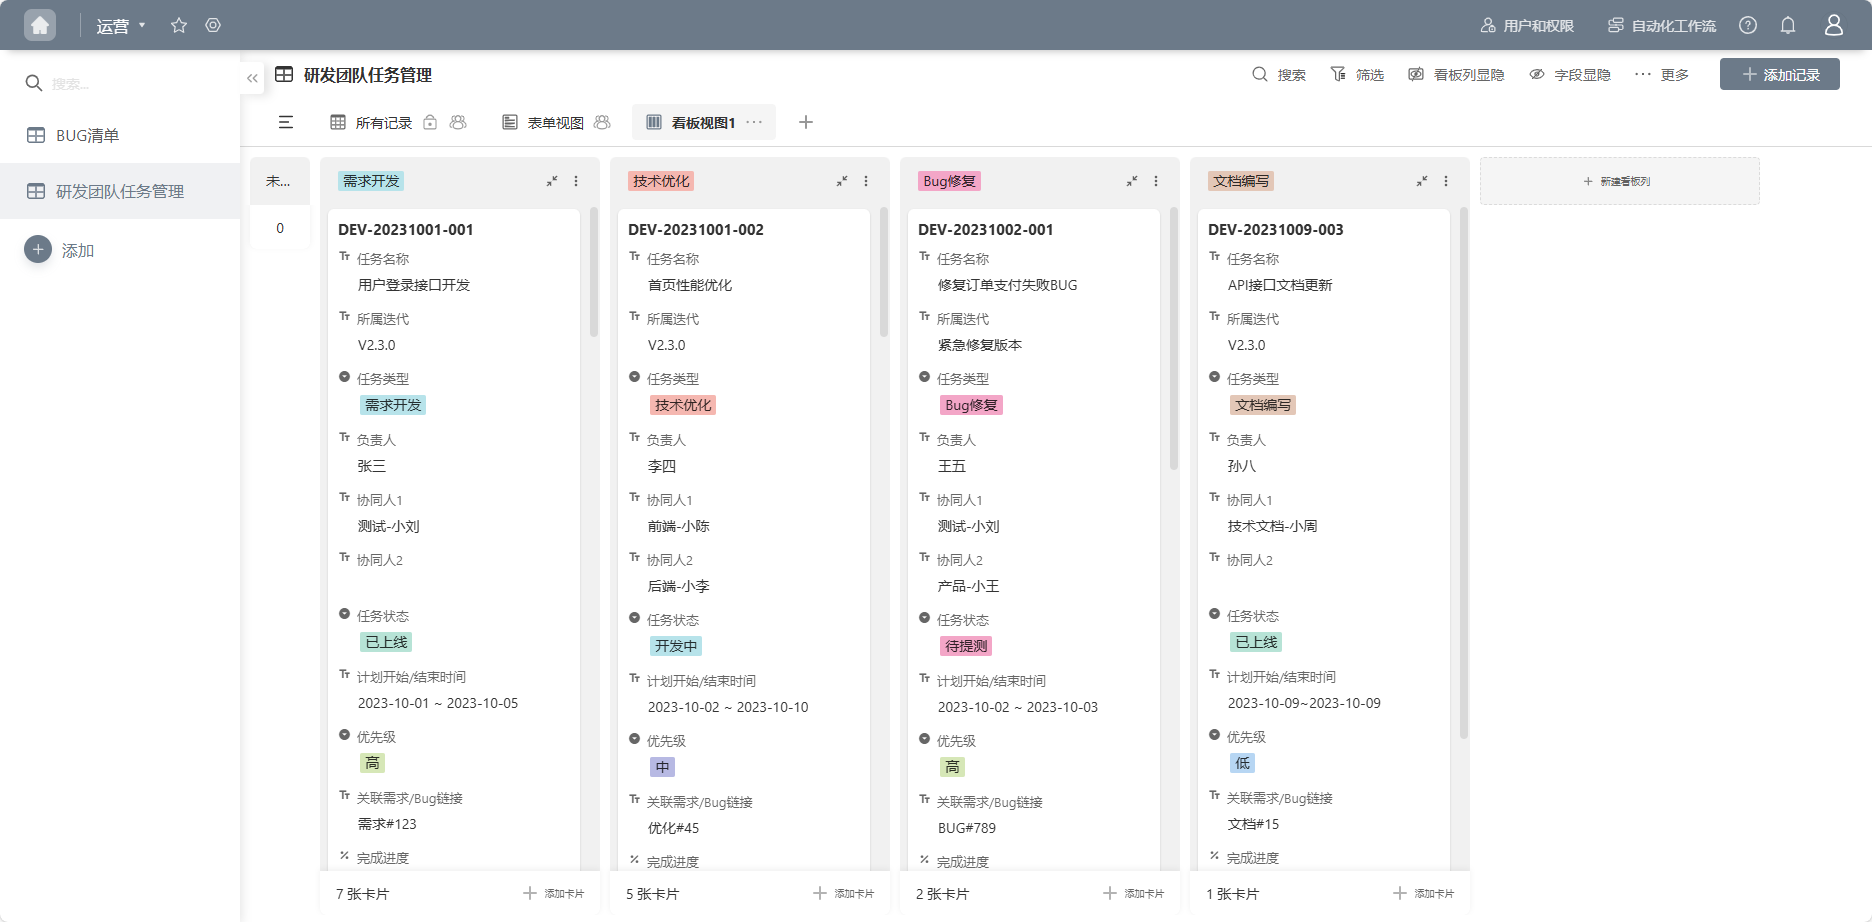Collapse the 技术优化 kanban column
The image size is (1872, 922).
[x=842, y=181]
